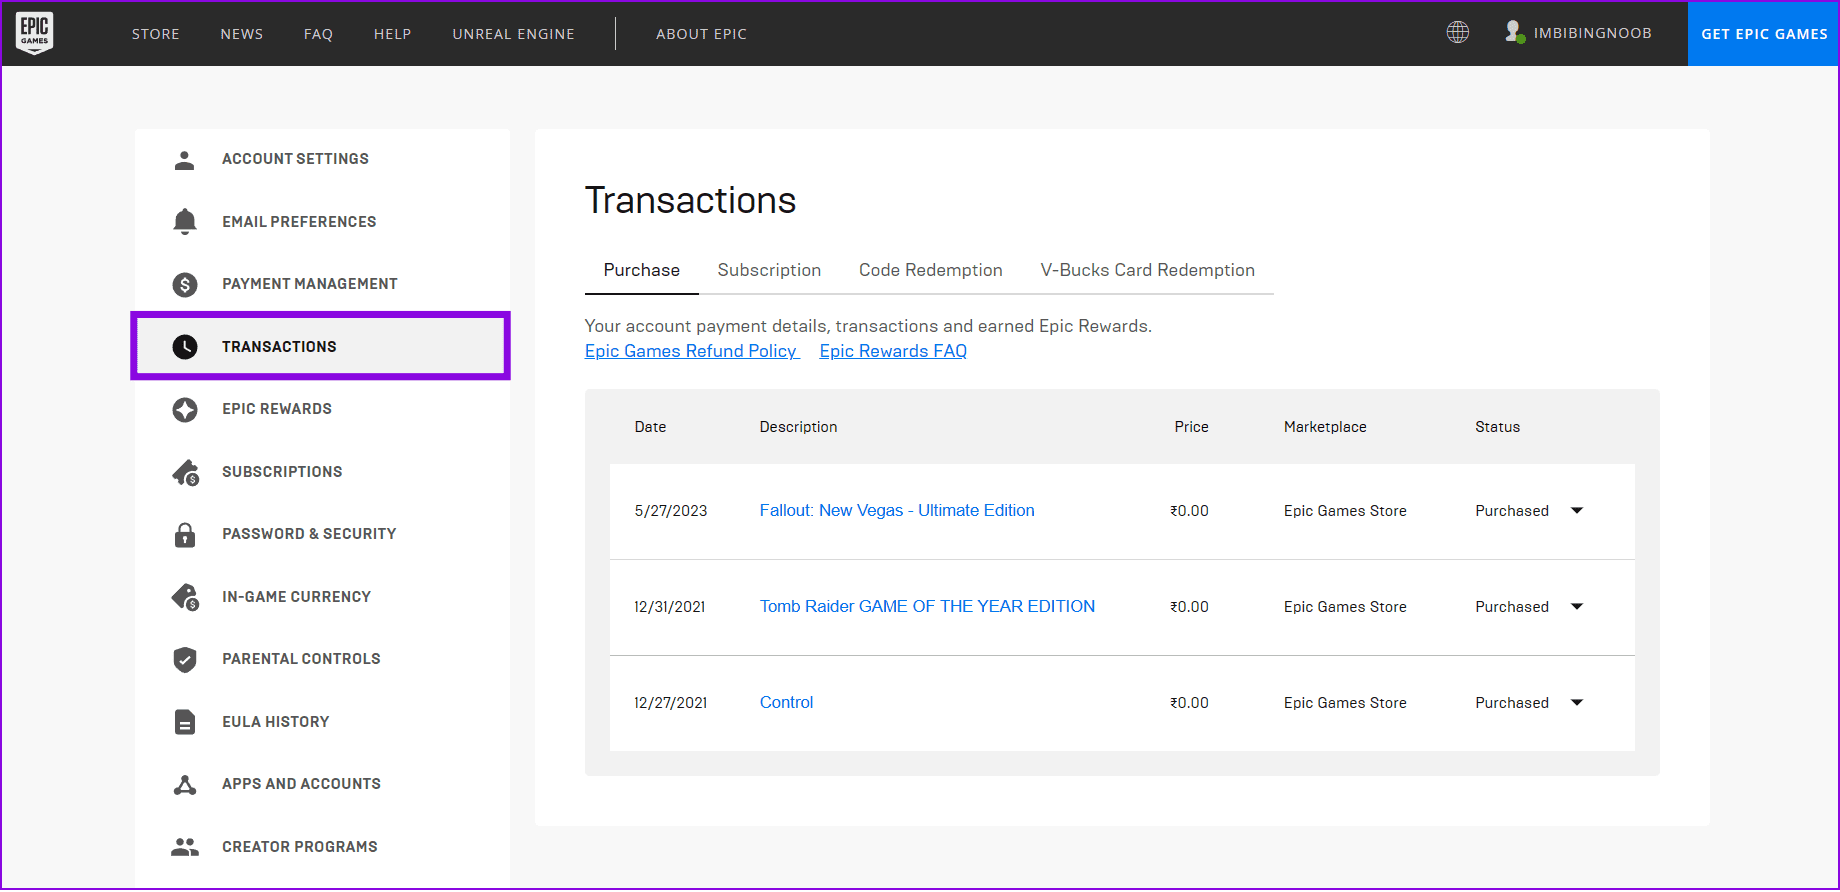Open EULA HISTORY in sidebar
1840x892 pixels.
(x=275, y=722)
